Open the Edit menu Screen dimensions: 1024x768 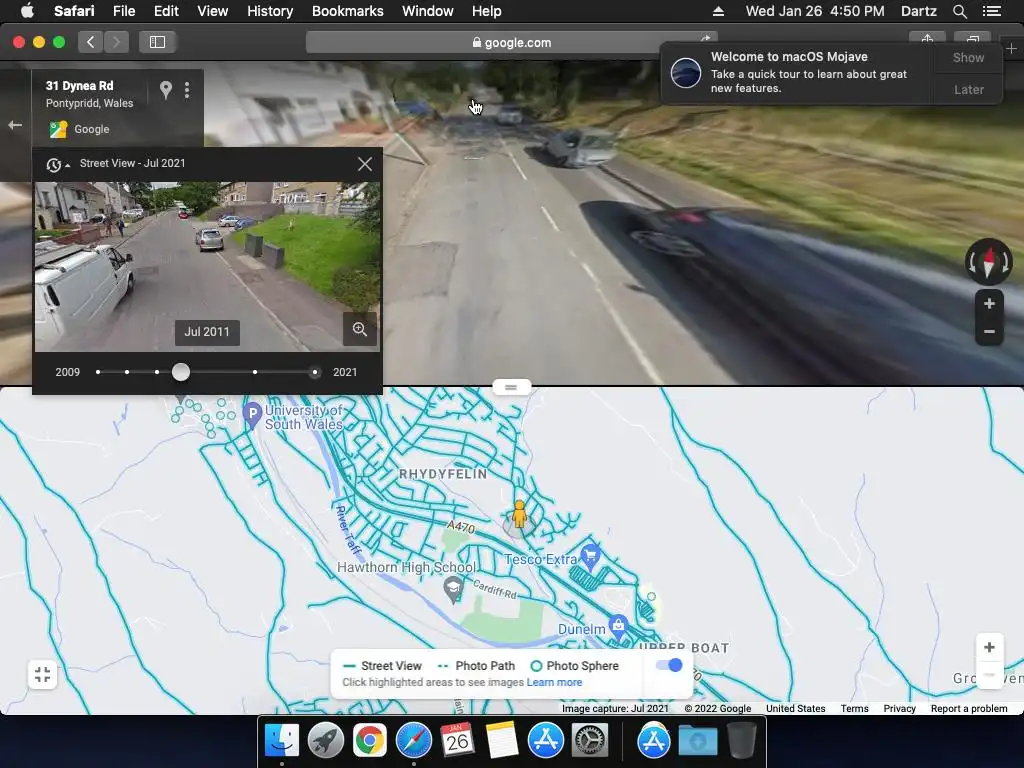click(x=166, y=11)
